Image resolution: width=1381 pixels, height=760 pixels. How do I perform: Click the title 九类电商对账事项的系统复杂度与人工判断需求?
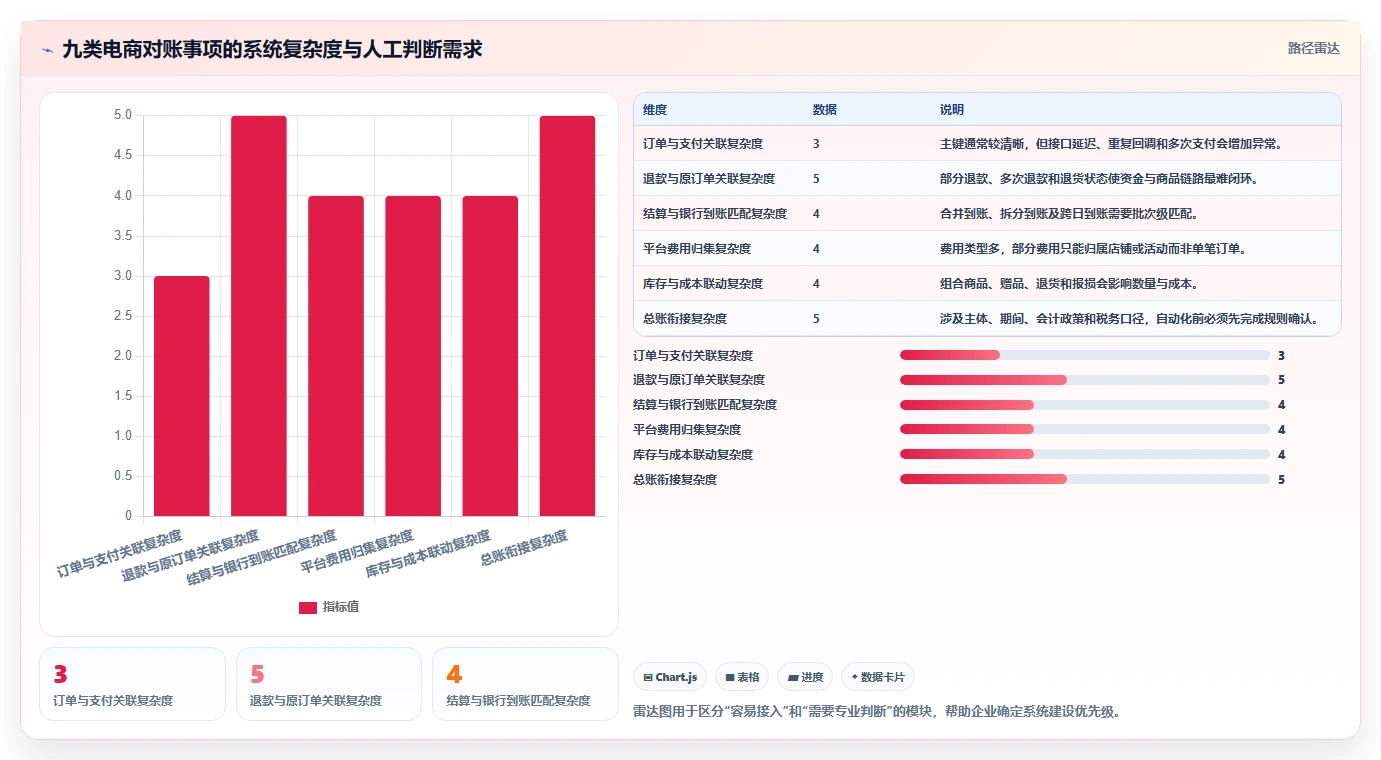point(272,49)
